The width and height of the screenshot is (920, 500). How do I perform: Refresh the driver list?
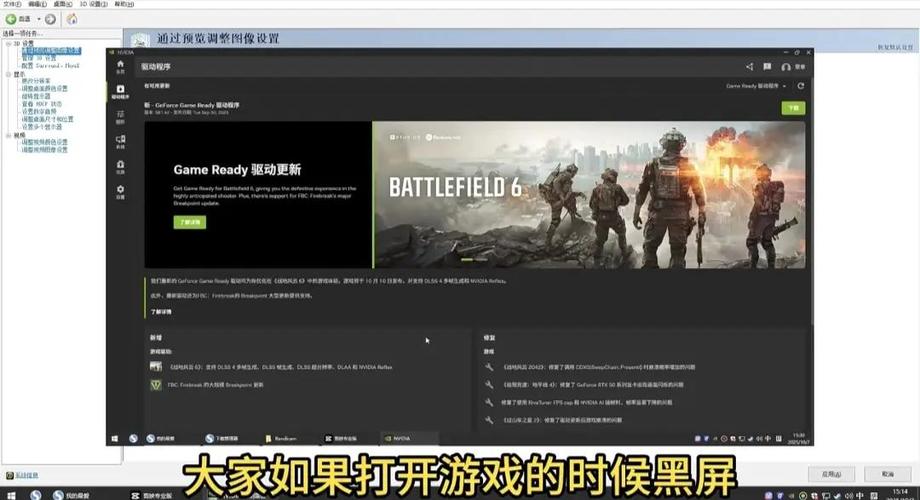pos(800,86)
